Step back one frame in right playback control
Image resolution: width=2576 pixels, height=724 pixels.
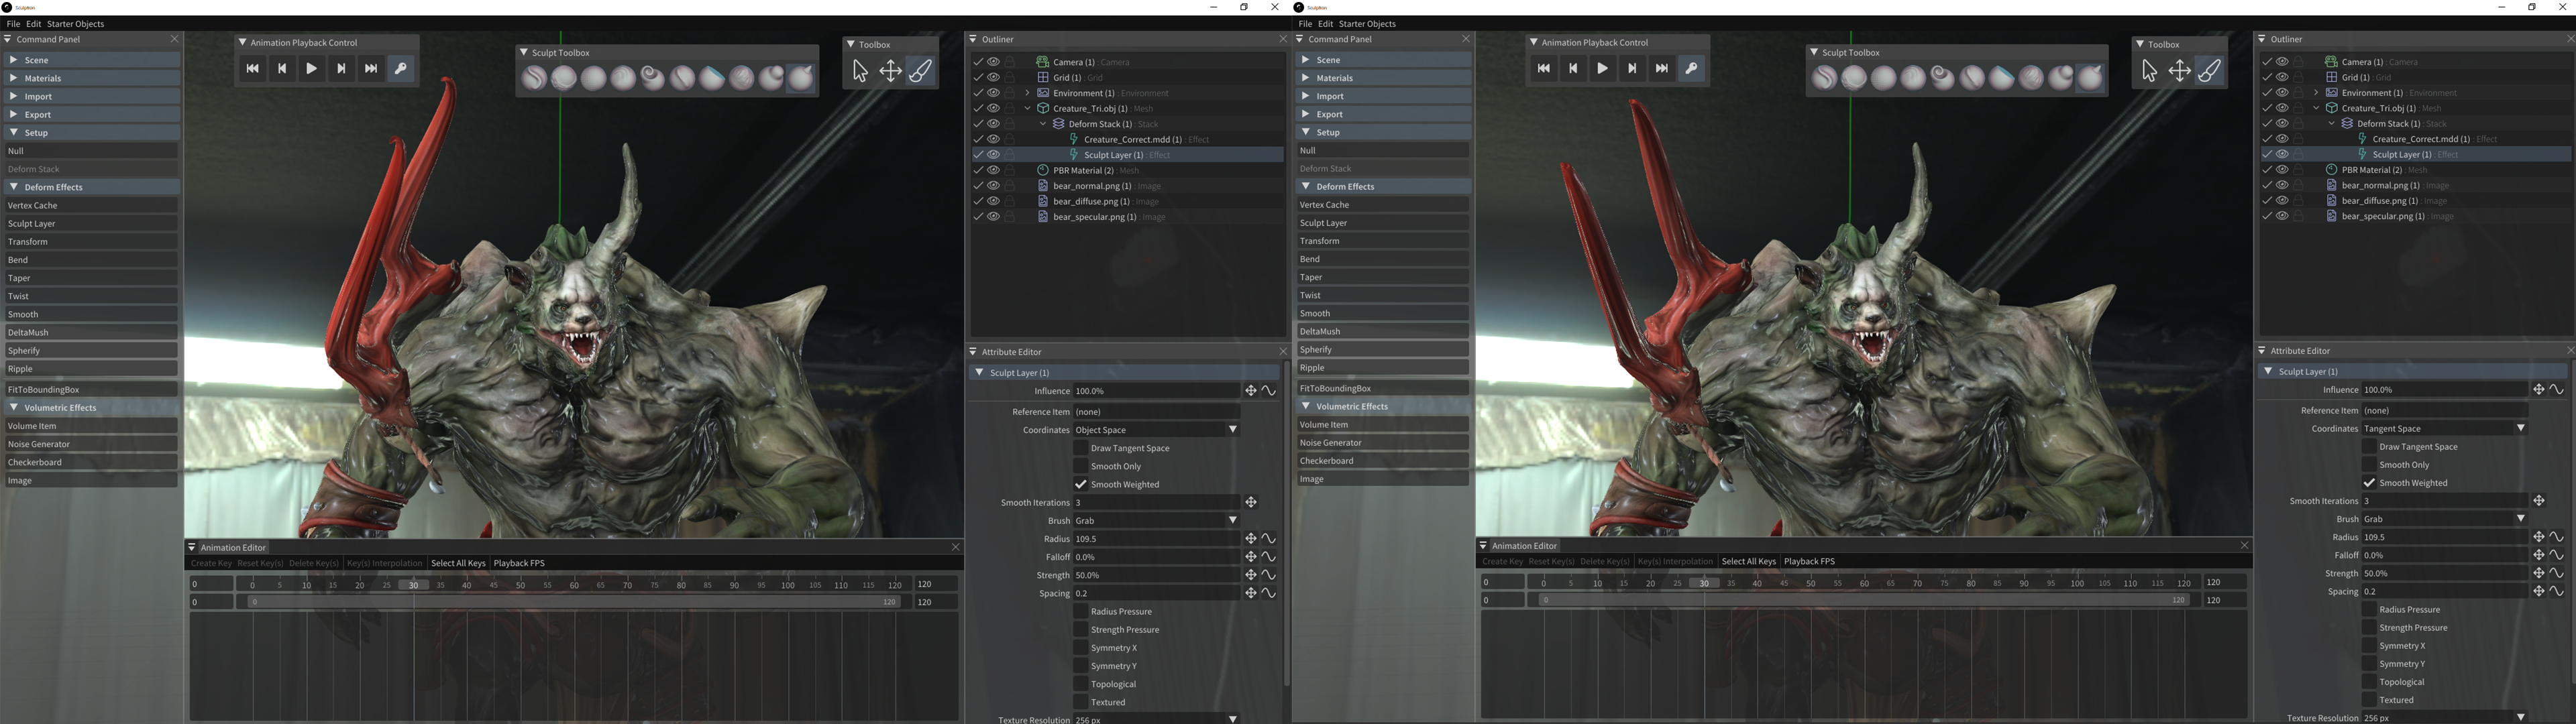(1573, 69)
